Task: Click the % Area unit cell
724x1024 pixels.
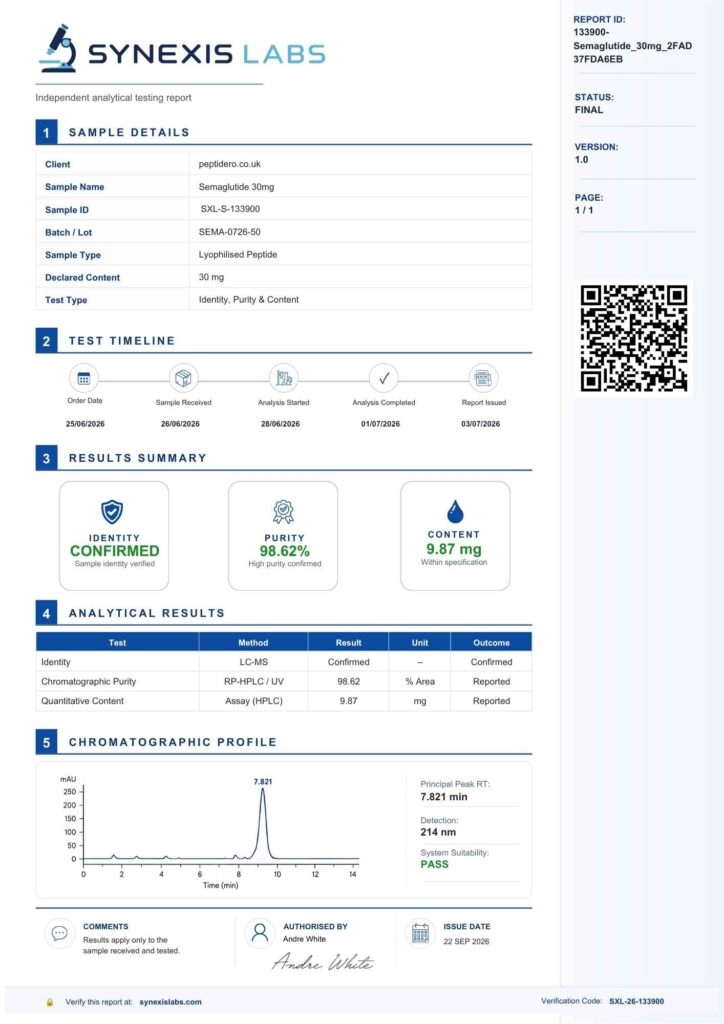Action: 420,681
